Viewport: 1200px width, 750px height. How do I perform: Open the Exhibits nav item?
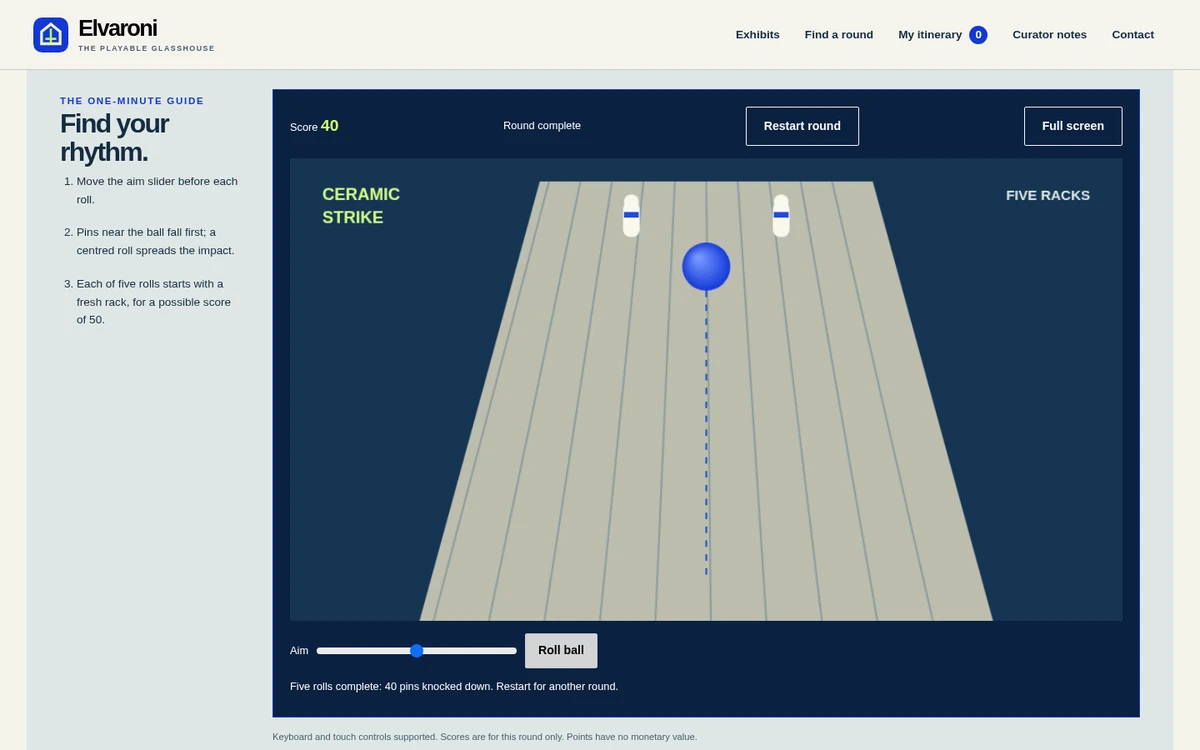point(758,35)
